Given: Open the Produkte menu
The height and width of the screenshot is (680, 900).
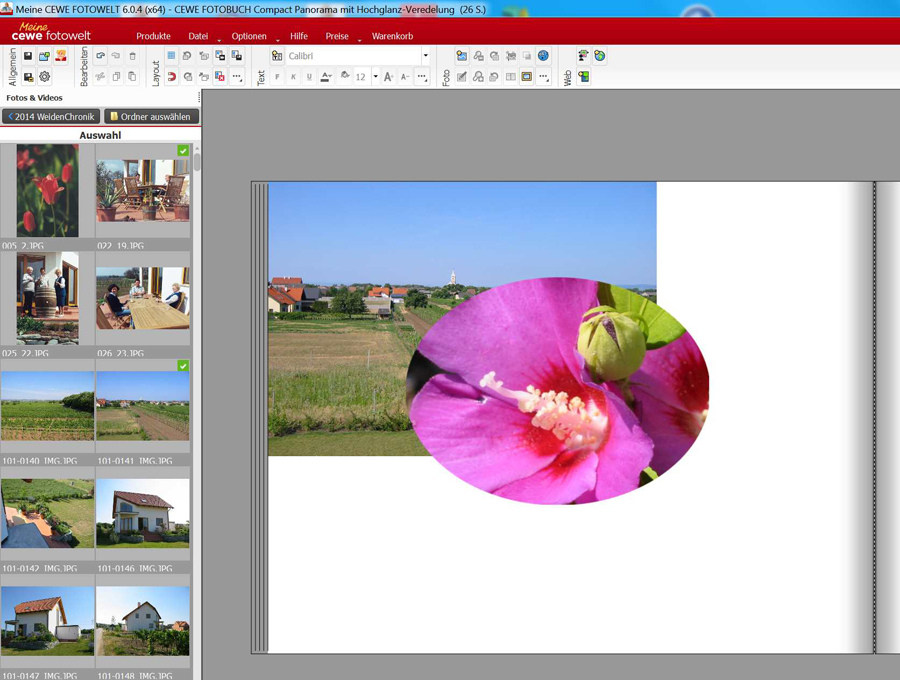Looking at the screenshot, I should (153, 36).
